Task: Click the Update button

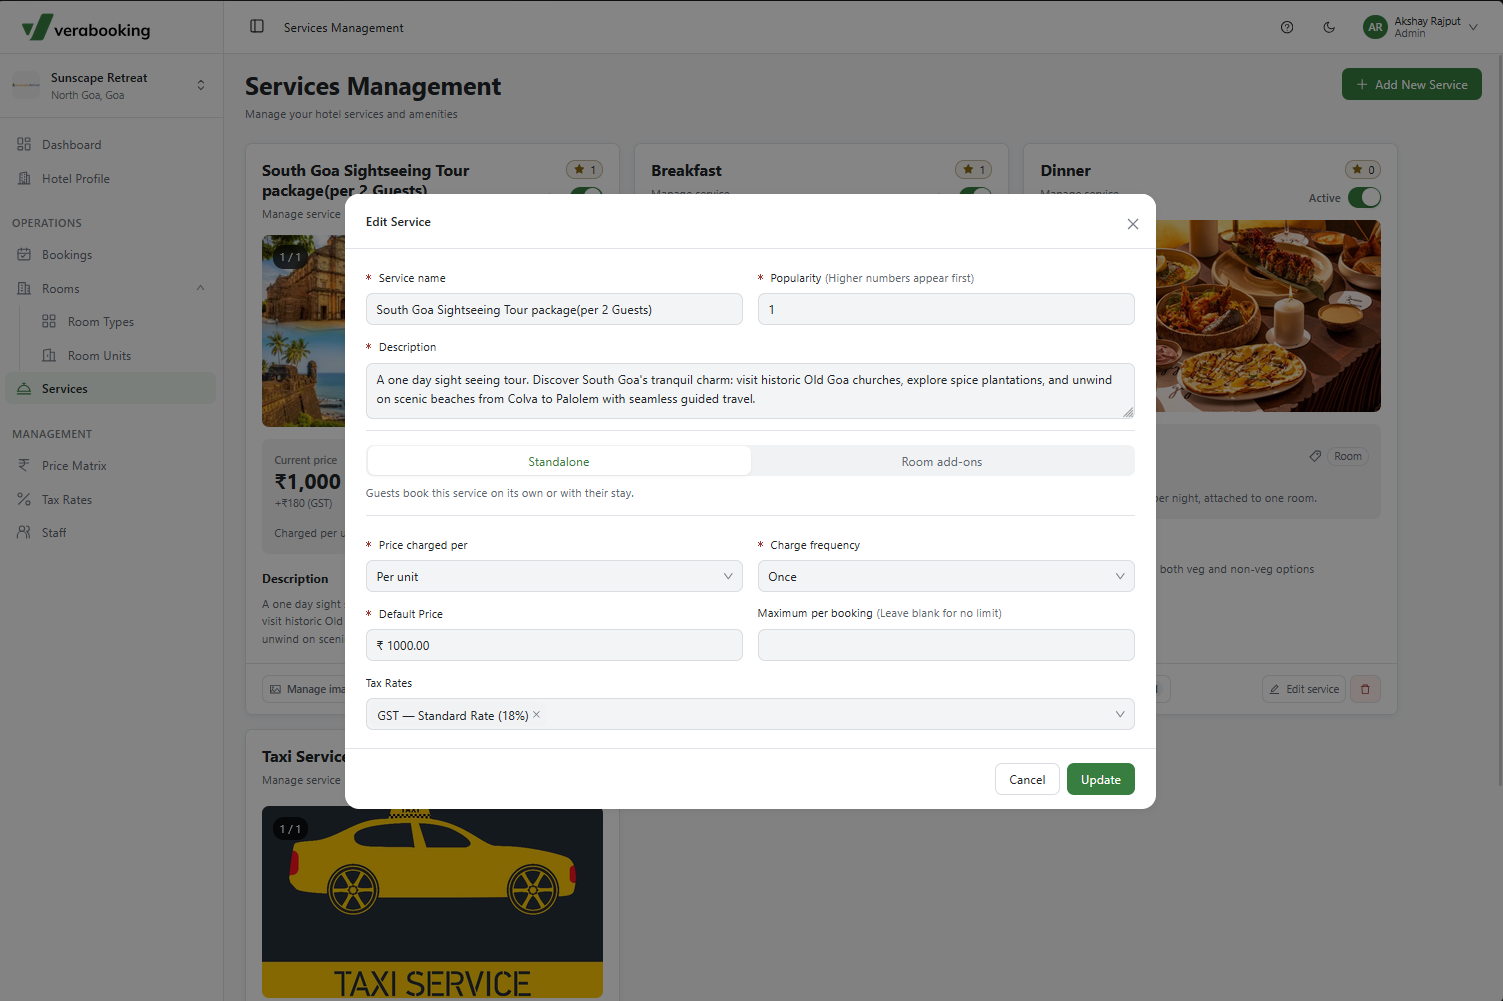Action: pyautogui.click(x=1101, y=780)
